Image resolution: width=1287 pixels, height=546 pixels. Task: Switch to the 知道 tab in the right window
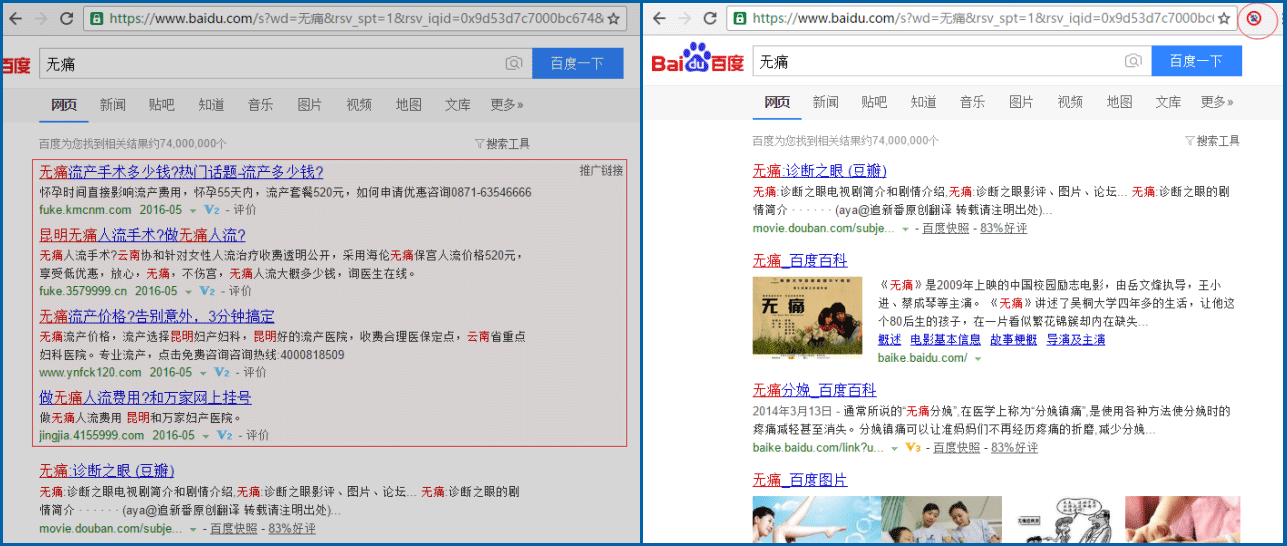pyautogui.click(x=924, y=102)
